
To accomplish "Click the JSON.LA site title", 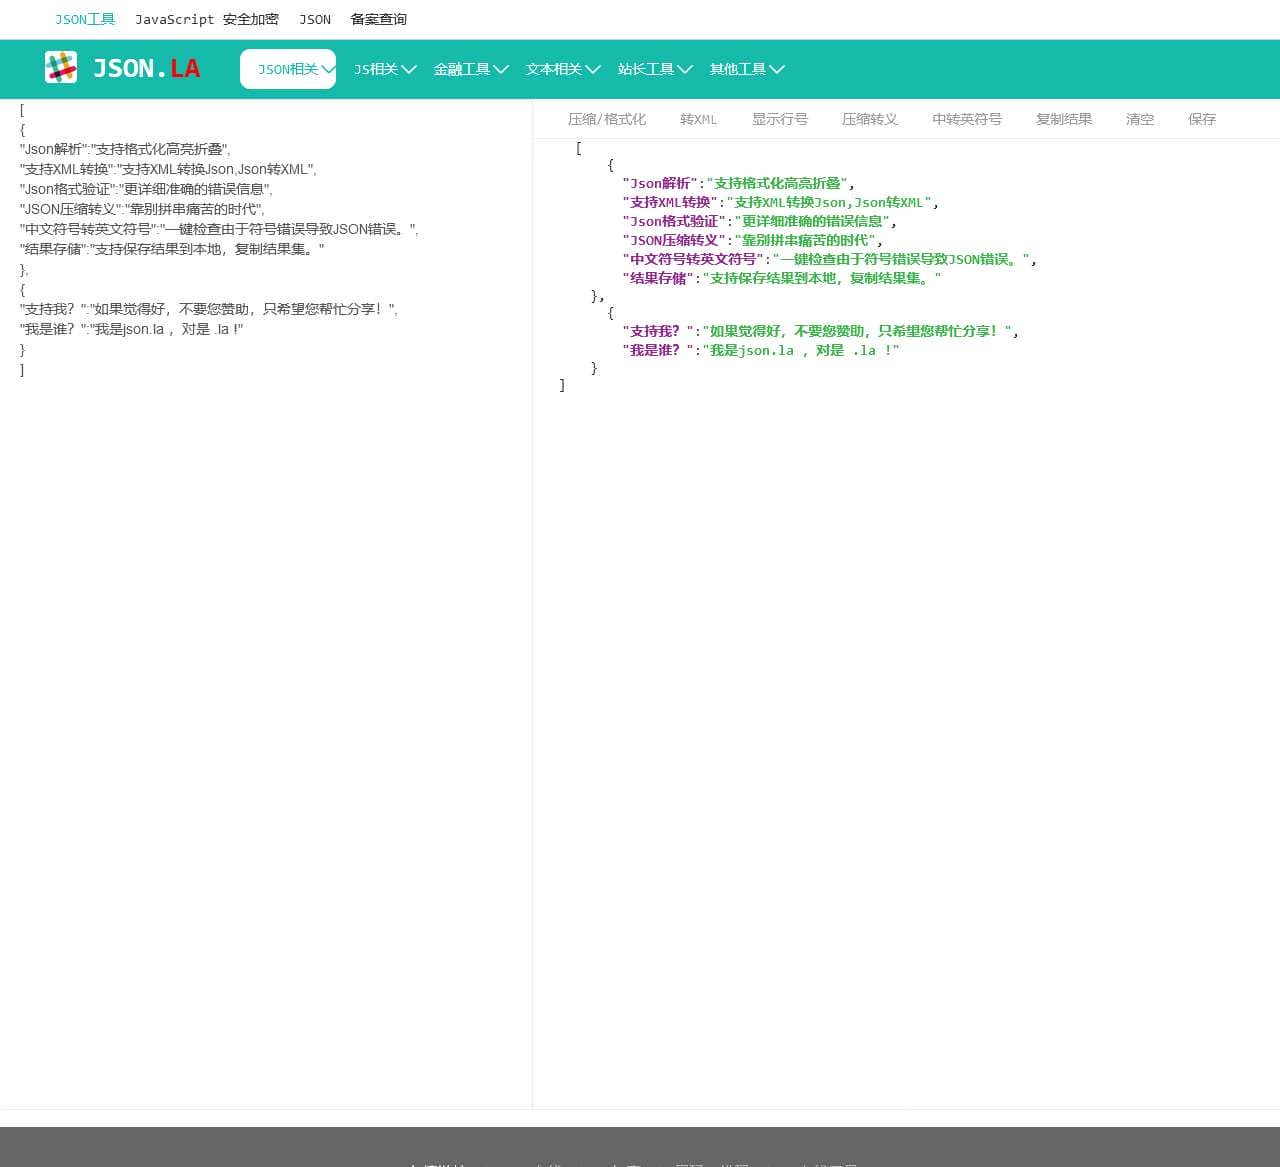I will [x=146, y=68].
